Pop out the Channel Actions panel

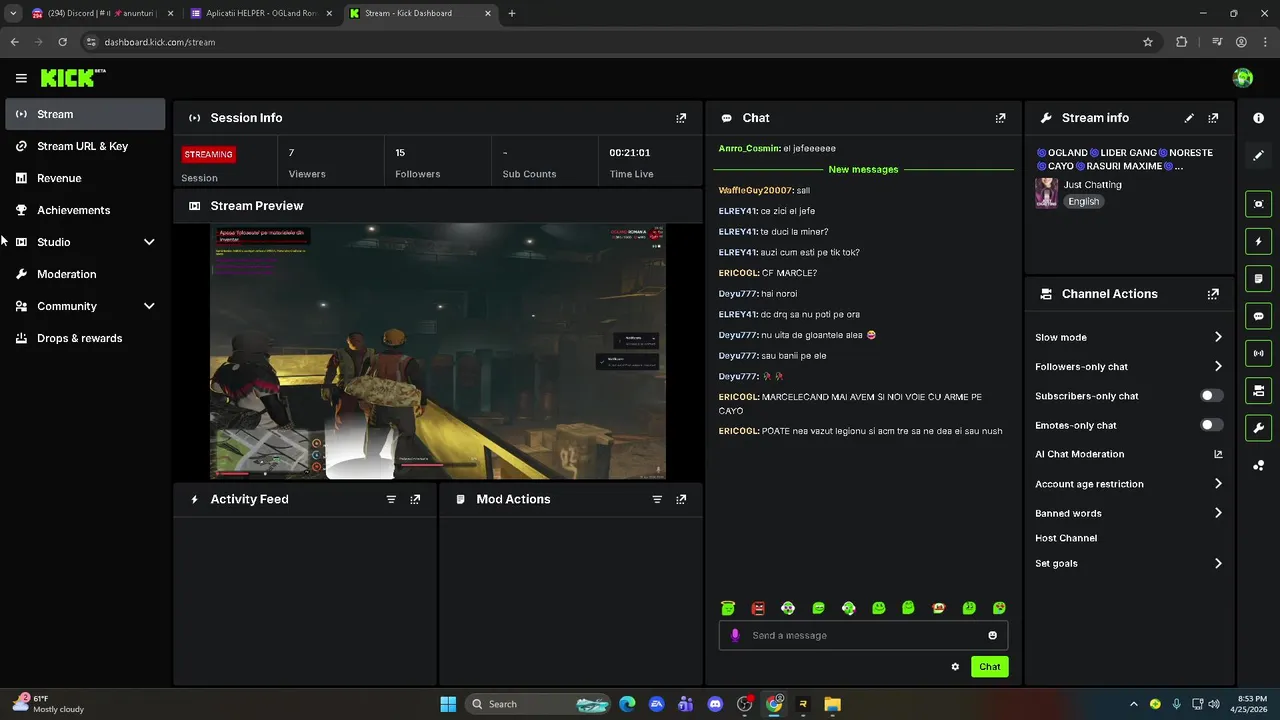click(1213, 294)
